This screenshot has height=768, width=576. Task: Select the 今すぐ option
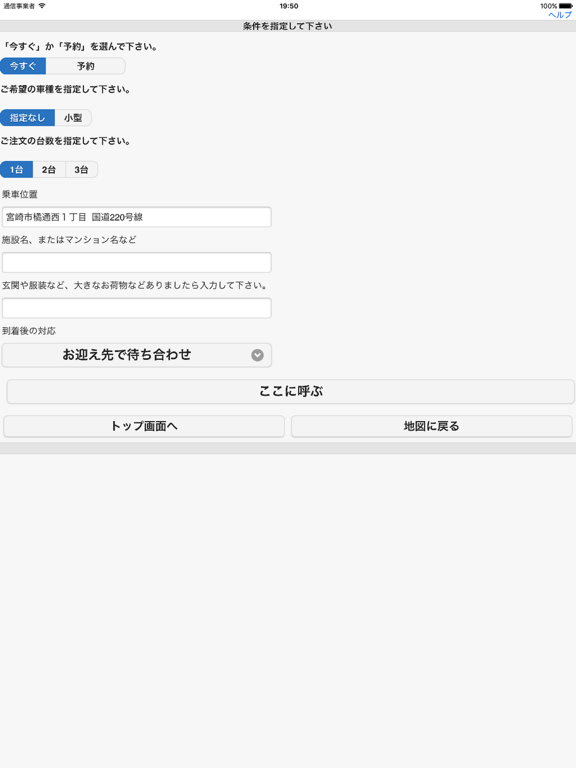(23, 66)
